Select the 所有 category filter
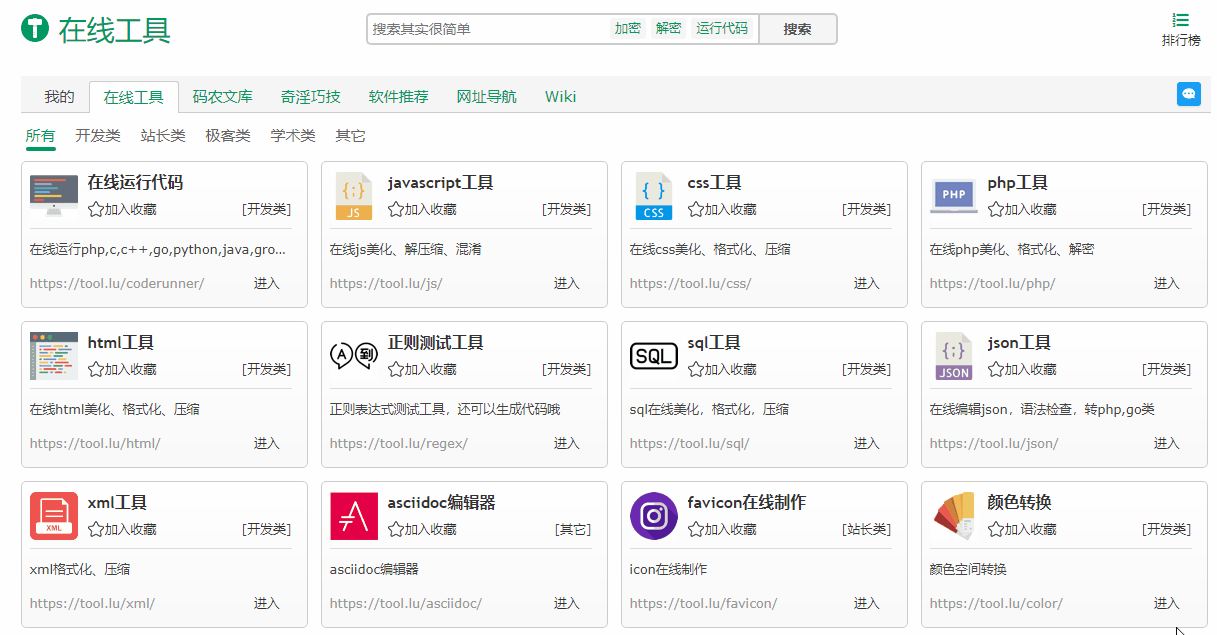The width and height of the screenshot is (1217, 635). coord(41,136)
